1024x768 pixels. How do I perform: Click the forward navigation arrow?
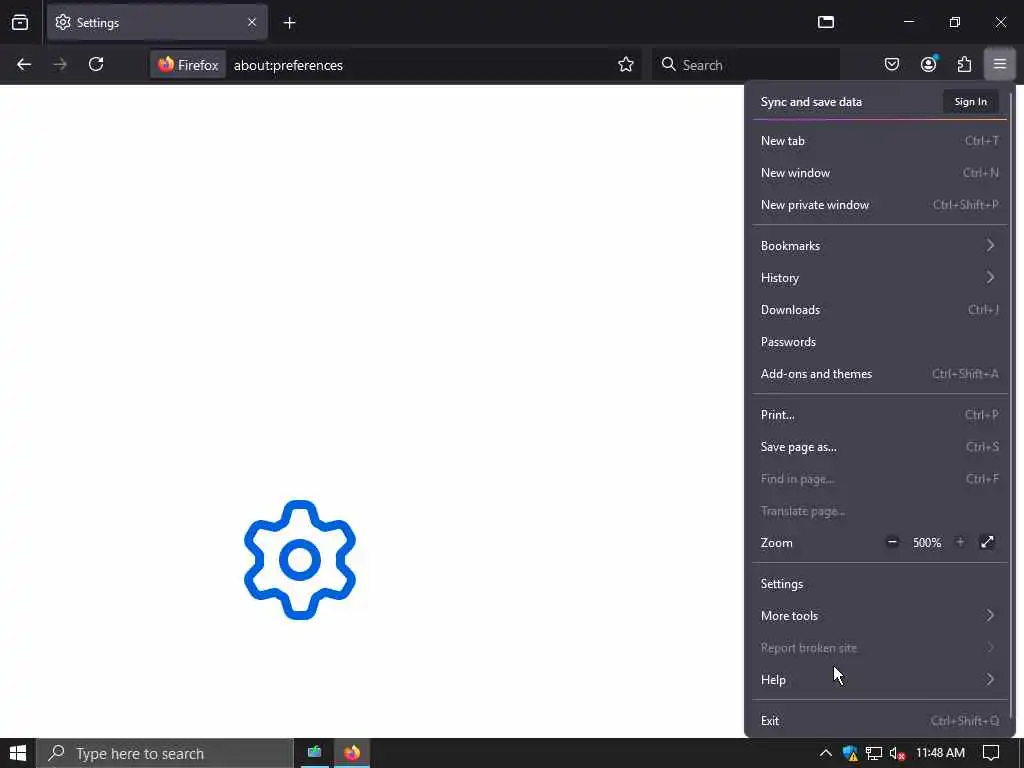[x=60, y=64]
